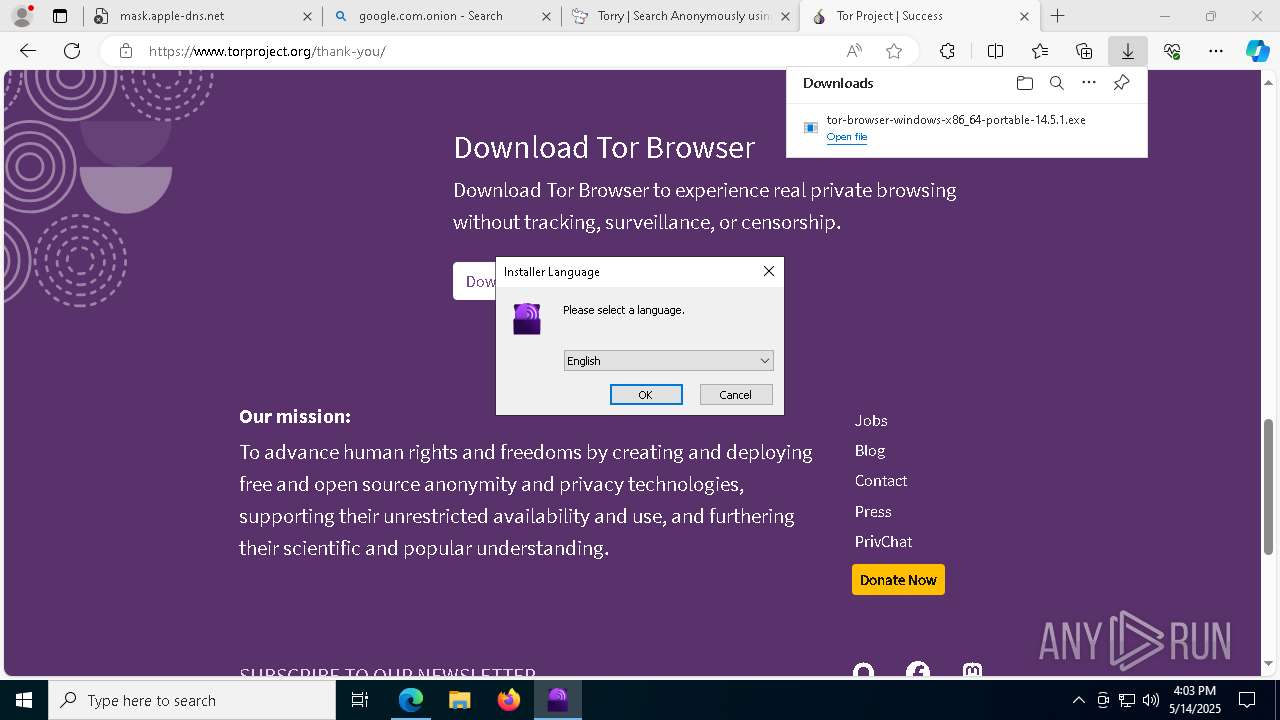The height and width of the screenshot is (720, 1280).
Task: Show hidden system tray icons
Action: click(1078, 700)
